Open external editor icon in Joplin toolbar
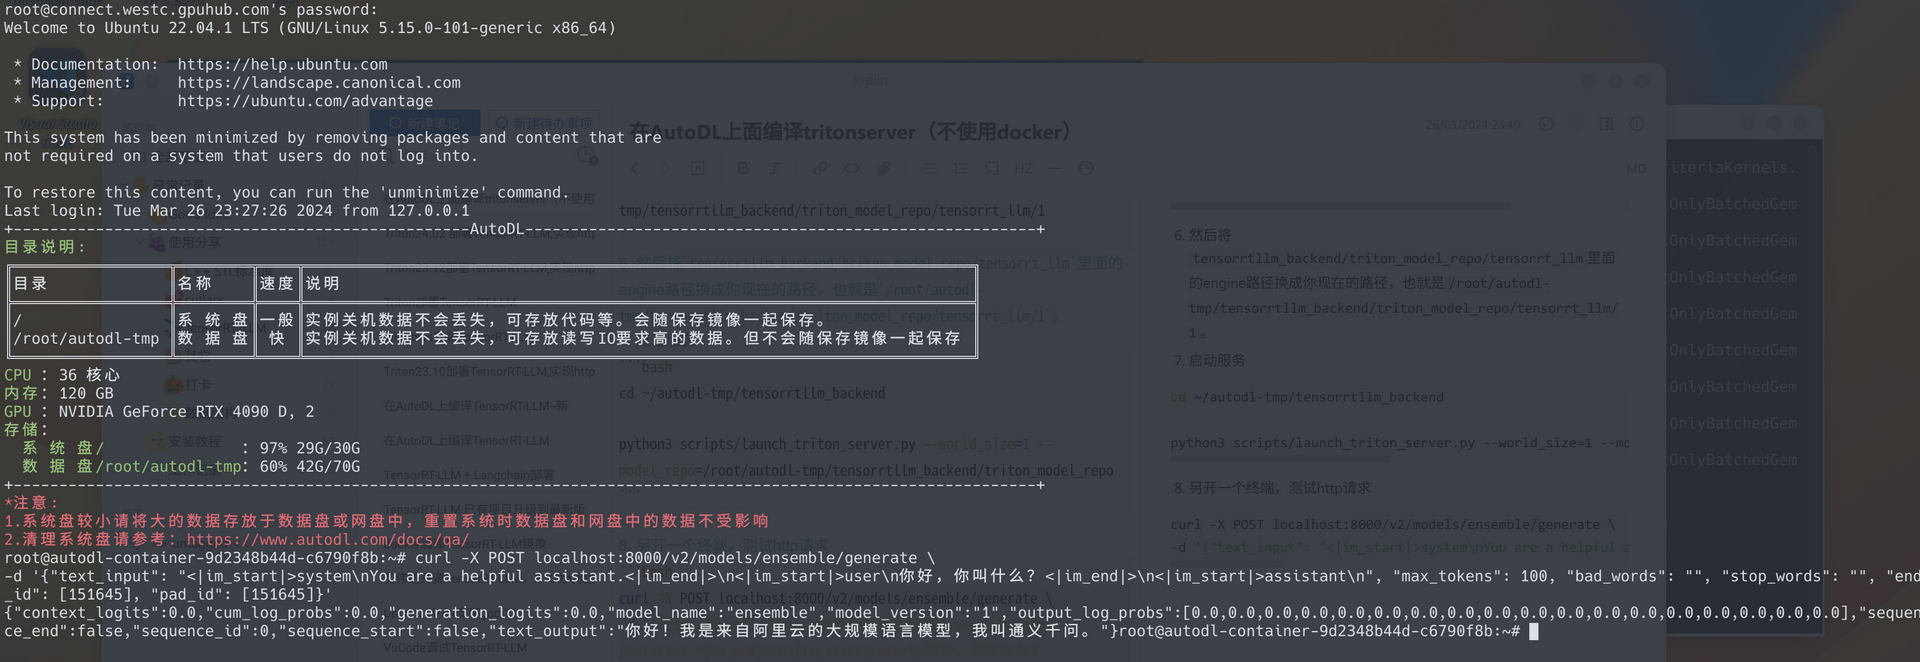This screenshot has width=1920, height=662. 698,168
